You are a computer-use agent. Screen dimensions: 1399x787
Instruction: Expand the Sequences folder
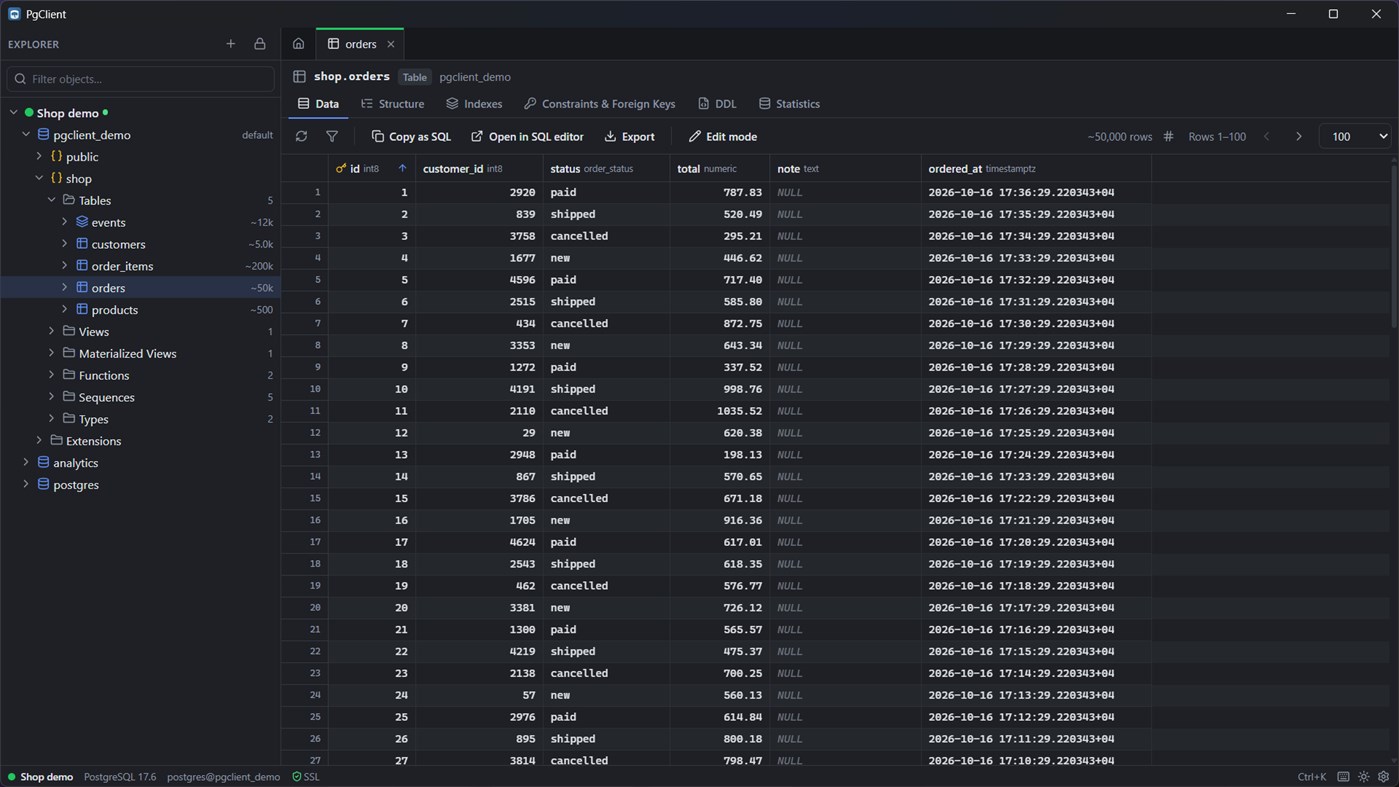tap(52, 397)
